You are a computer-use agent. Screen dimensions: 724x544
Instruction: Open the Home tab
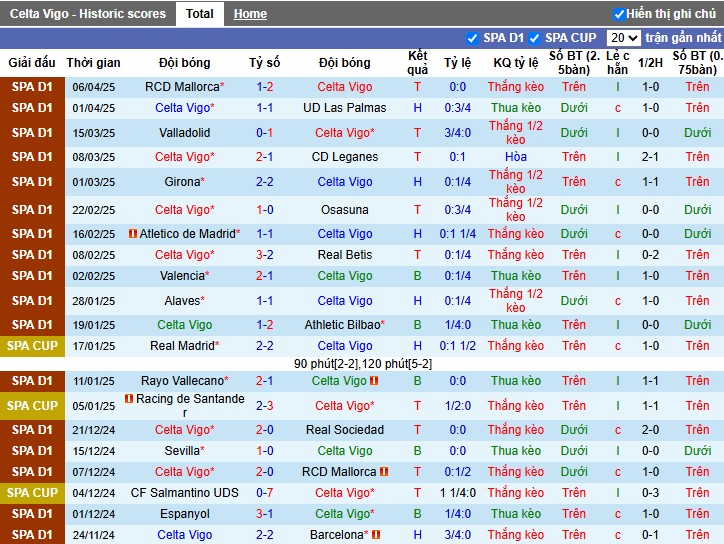(x=250, y=14)
